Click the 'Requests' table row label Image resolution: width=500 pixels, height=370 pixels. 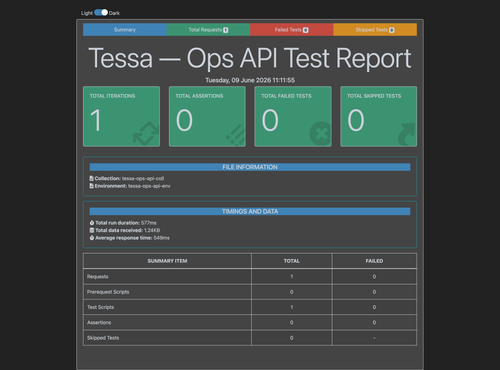[97, 277]
